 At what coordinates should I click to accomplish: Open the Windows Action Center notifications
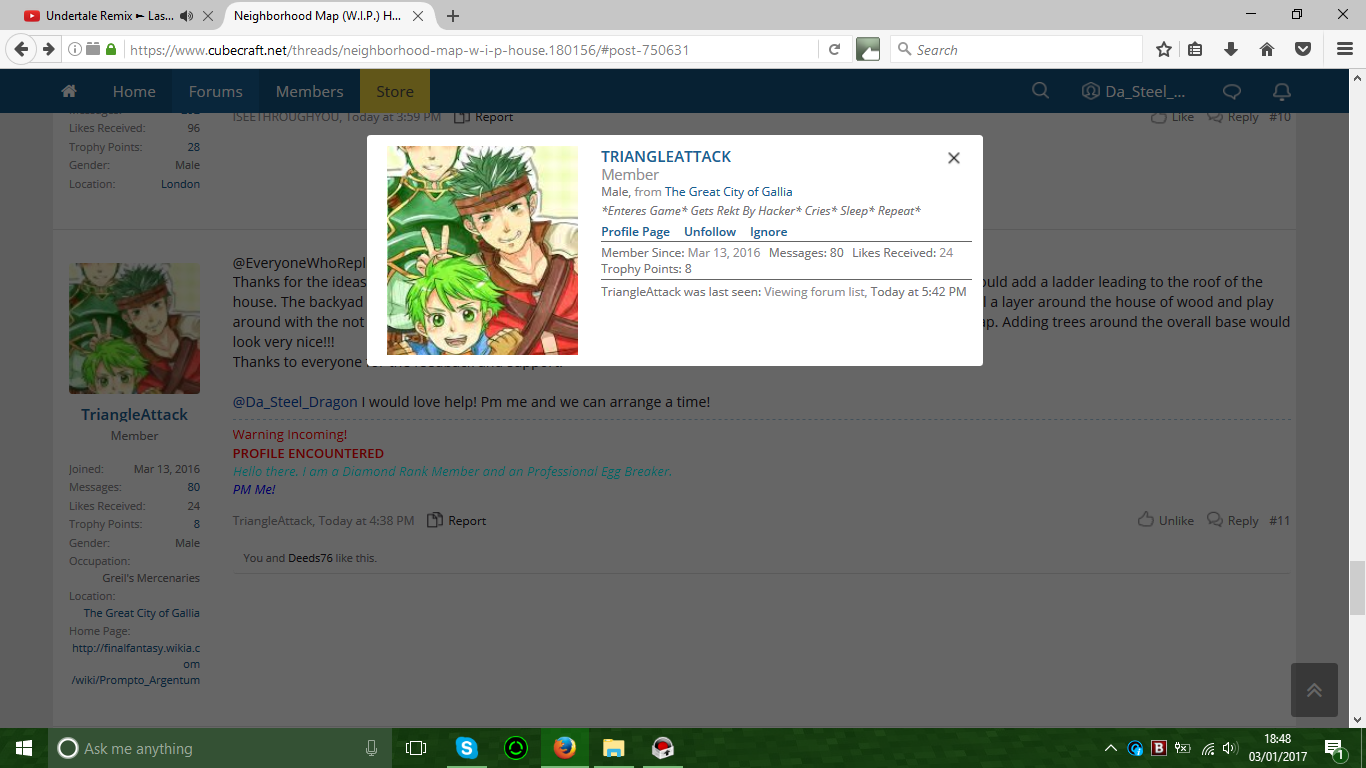pos(1334,748)
